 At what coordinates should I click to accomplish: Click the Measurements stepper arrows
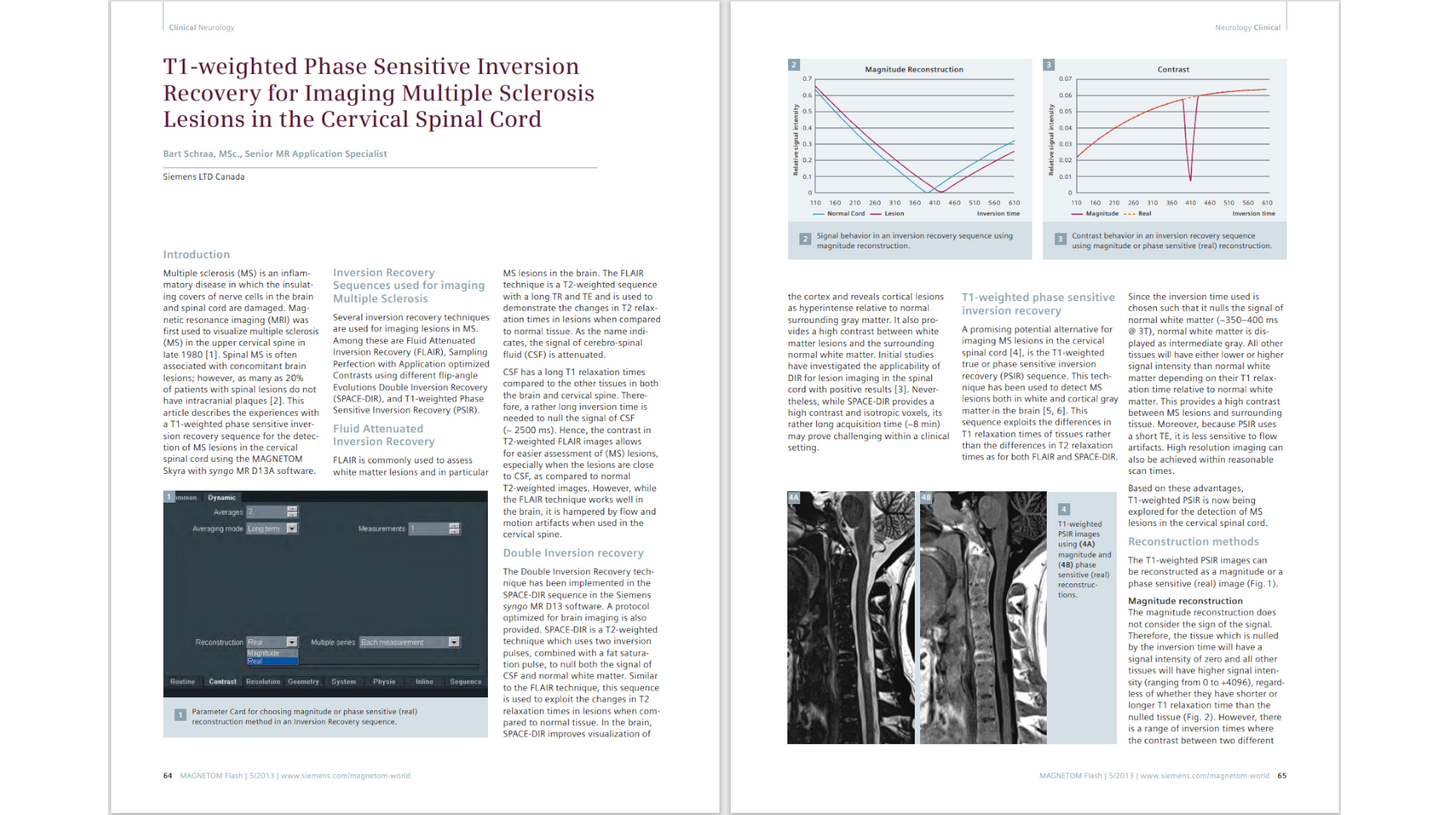pos(454,528)
